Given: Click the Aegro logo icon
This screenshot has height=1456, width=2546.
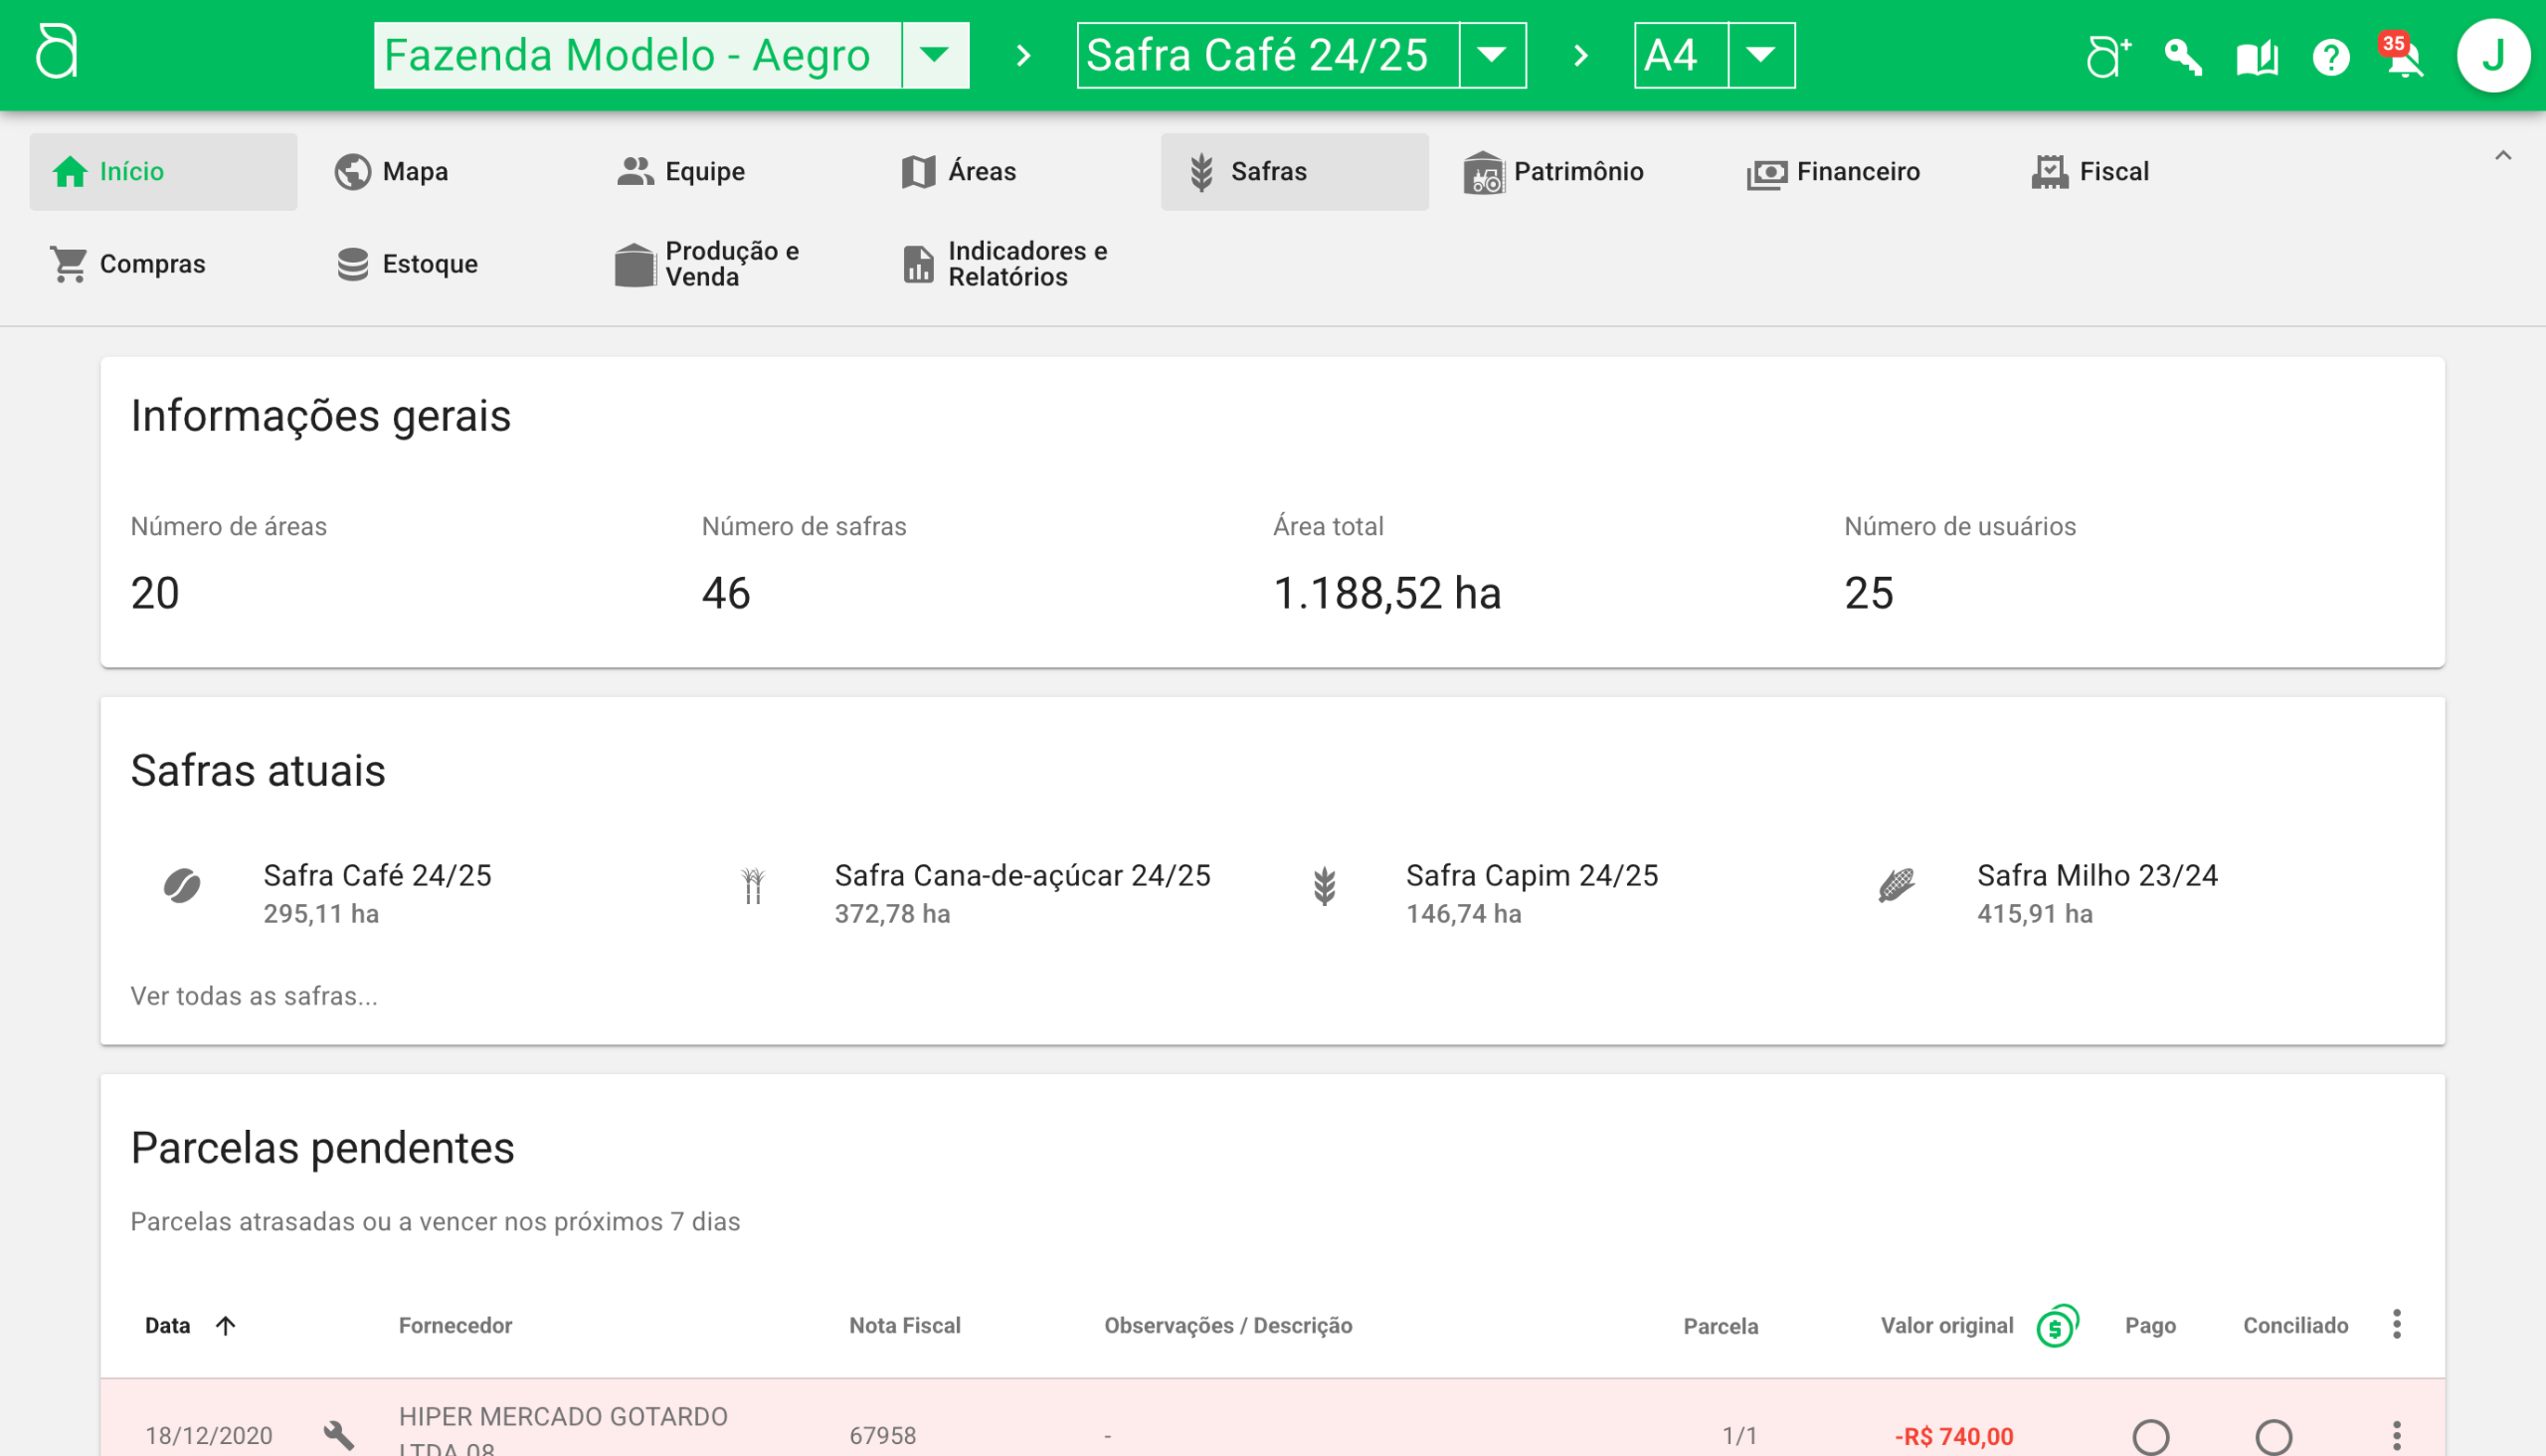Looking at the screenshot, I should 56,52.
